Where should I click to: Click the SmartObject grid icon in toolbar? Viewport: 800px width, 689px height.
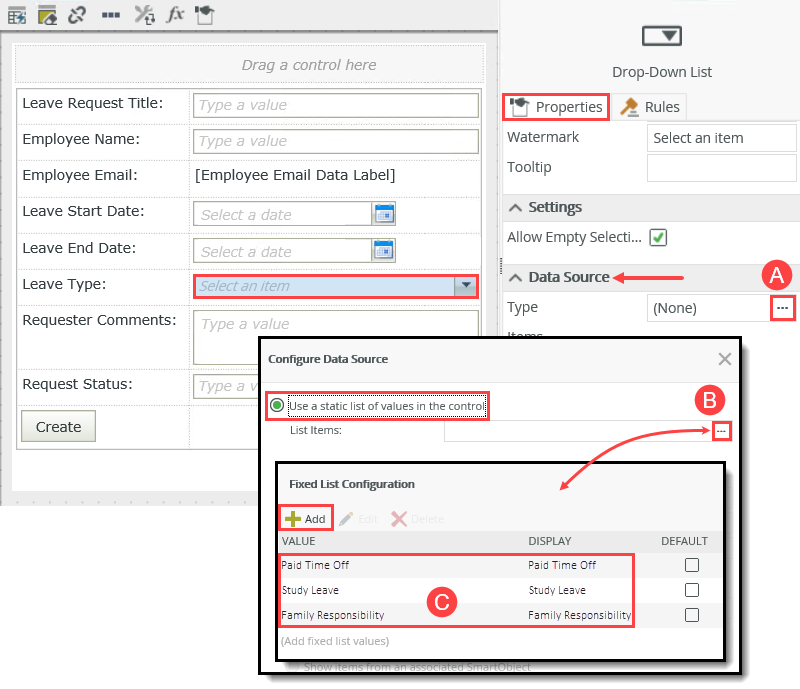pyautogui.click(x=17, y=15)
